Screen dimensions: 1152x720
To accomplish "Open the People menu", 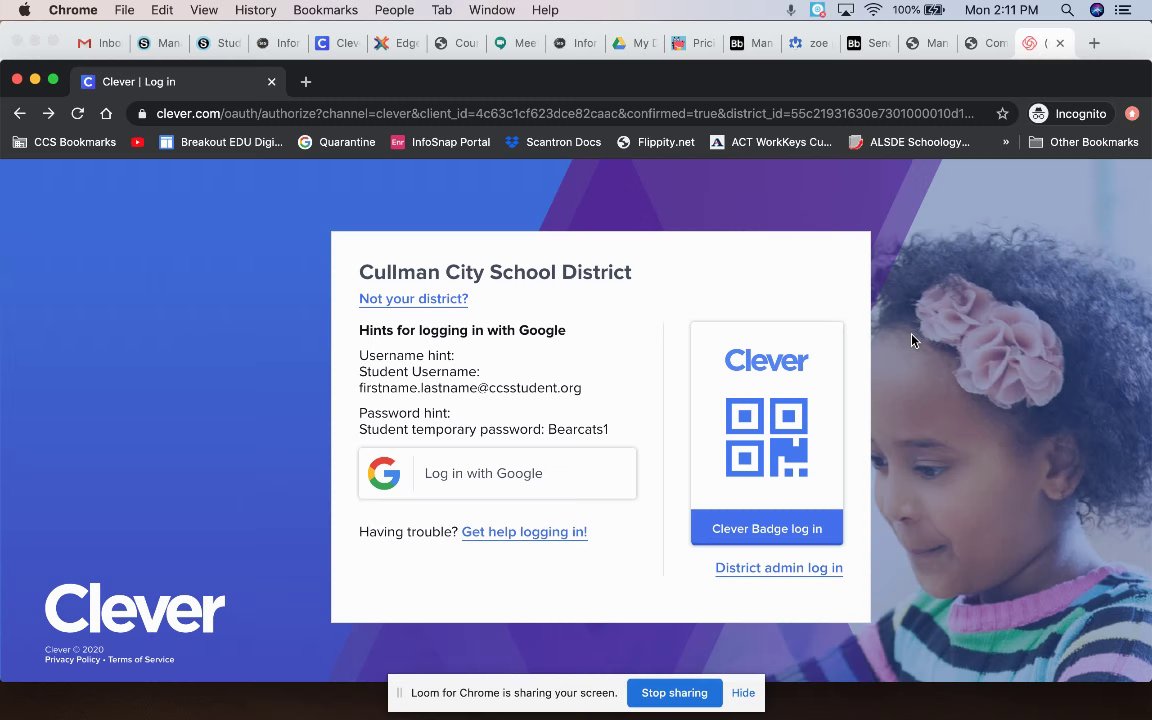I will pos(395,10).
